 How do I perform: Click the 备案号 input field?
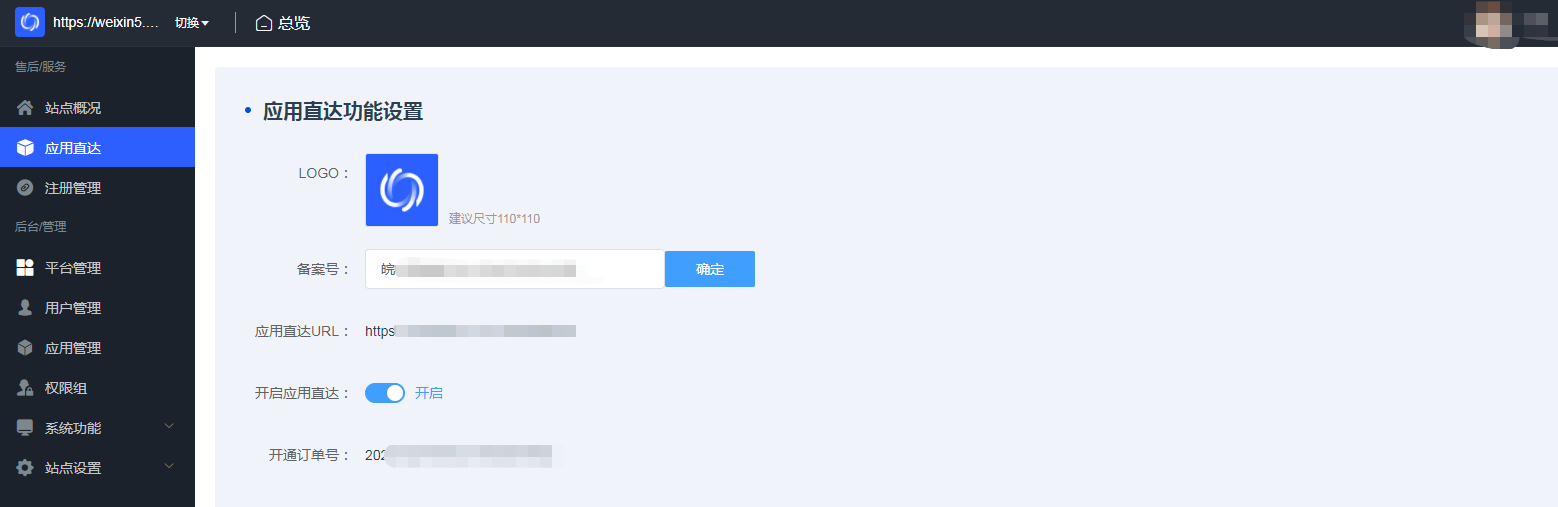pyautogui.click(x=515, y=269)
